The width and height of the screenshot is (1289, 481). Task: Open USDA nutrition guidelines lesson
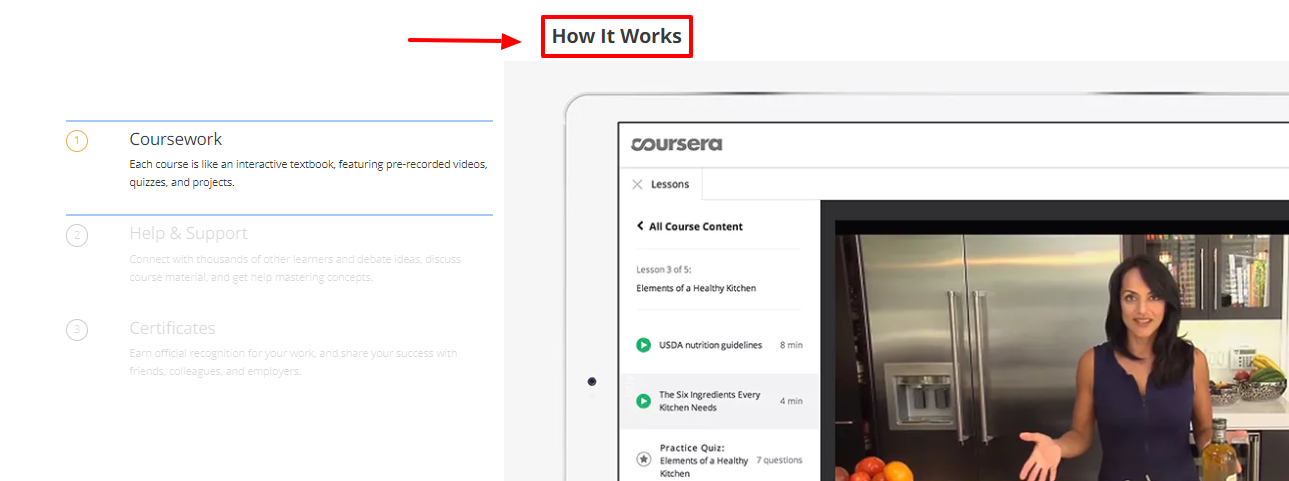710,345
